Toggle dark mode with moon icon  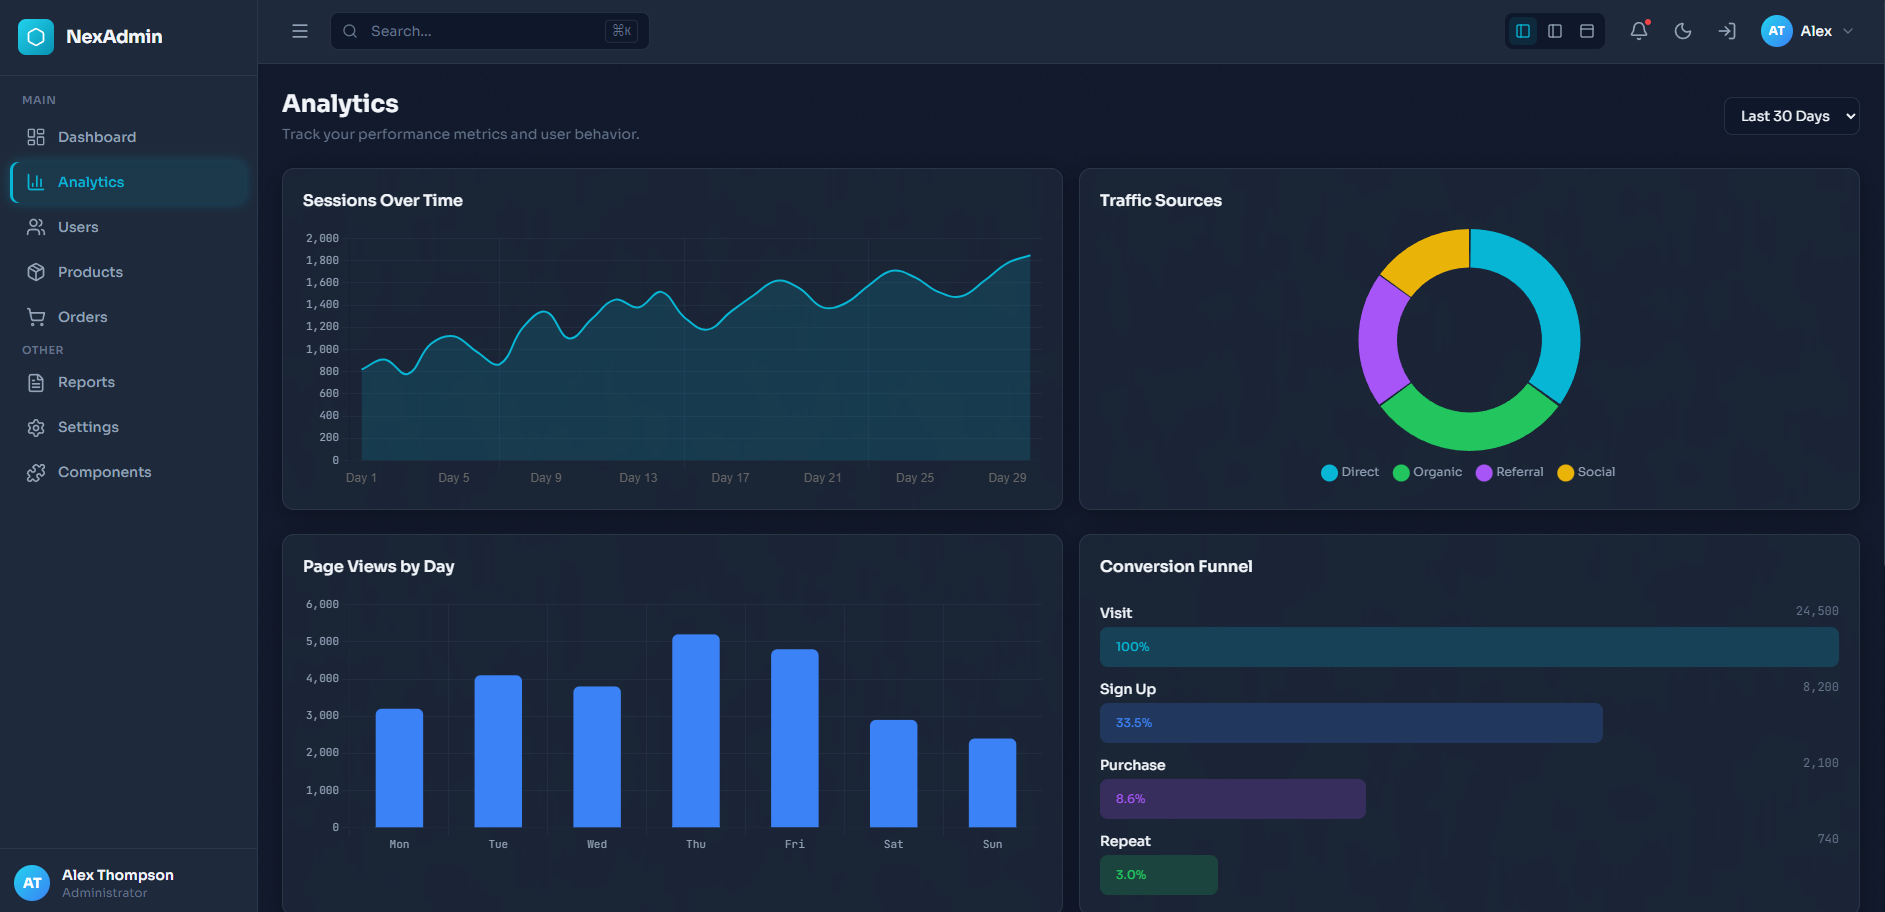click(1683, 31)
